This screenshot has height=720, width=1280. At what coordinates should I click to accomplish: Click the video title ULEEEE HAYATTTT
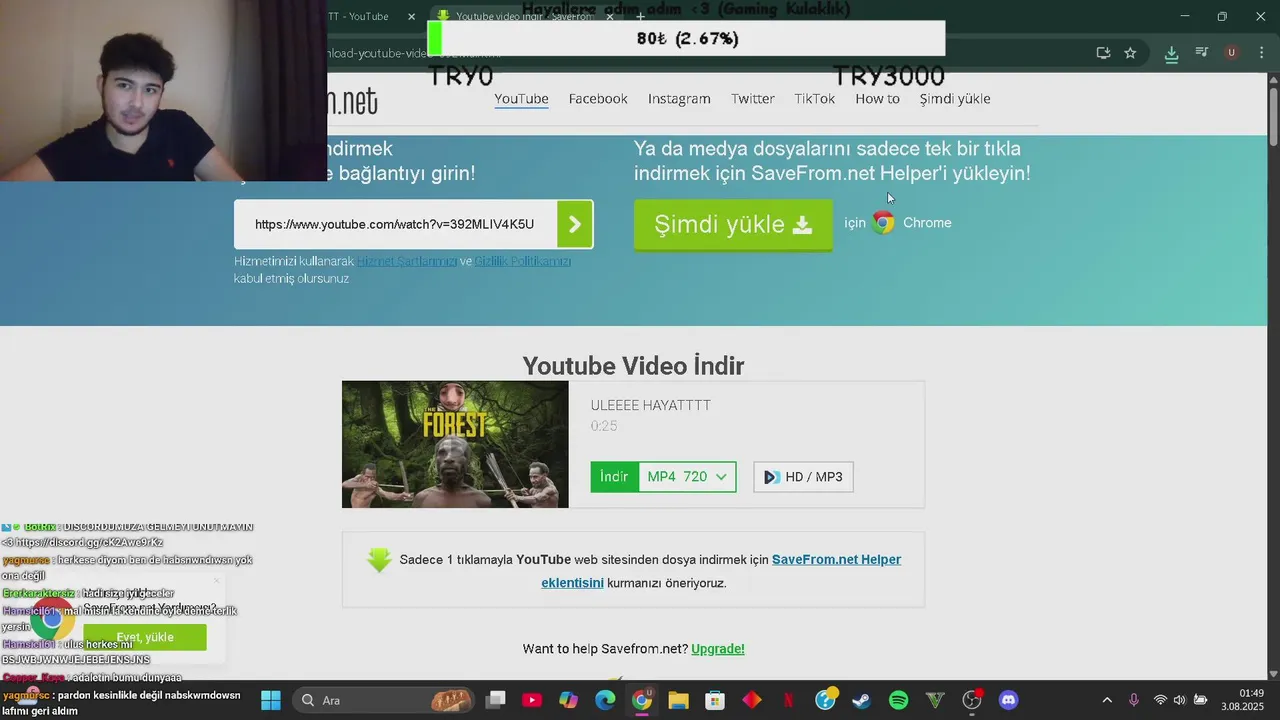(x=651, y=405)
